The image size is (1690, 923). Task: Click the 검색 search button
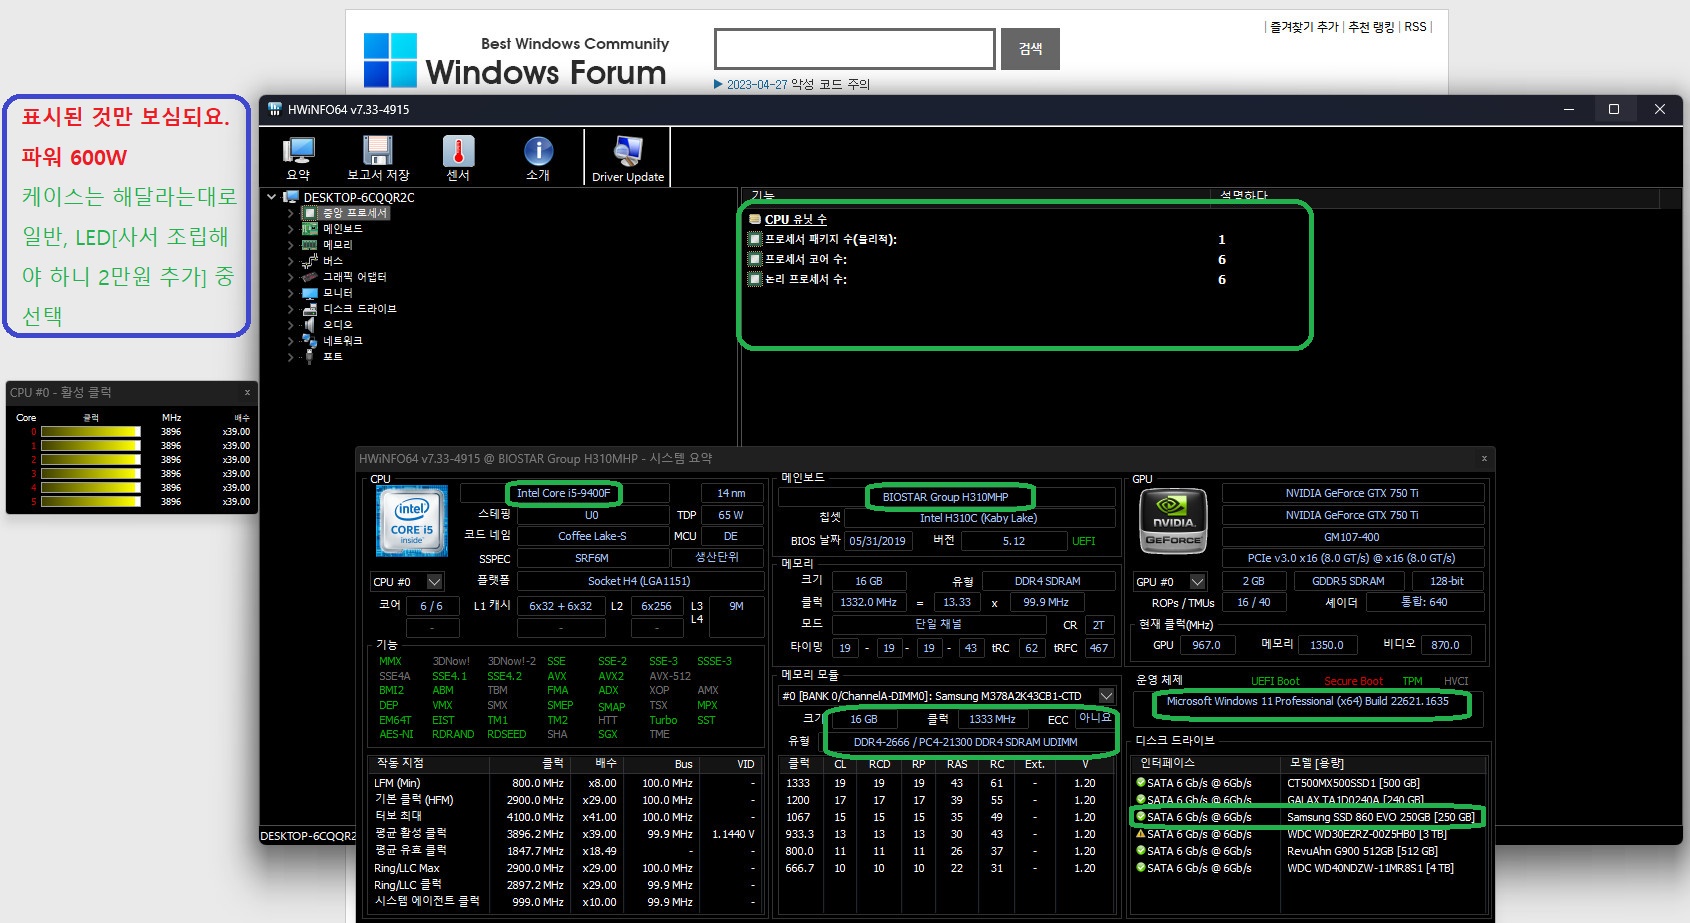[1031, 49]
